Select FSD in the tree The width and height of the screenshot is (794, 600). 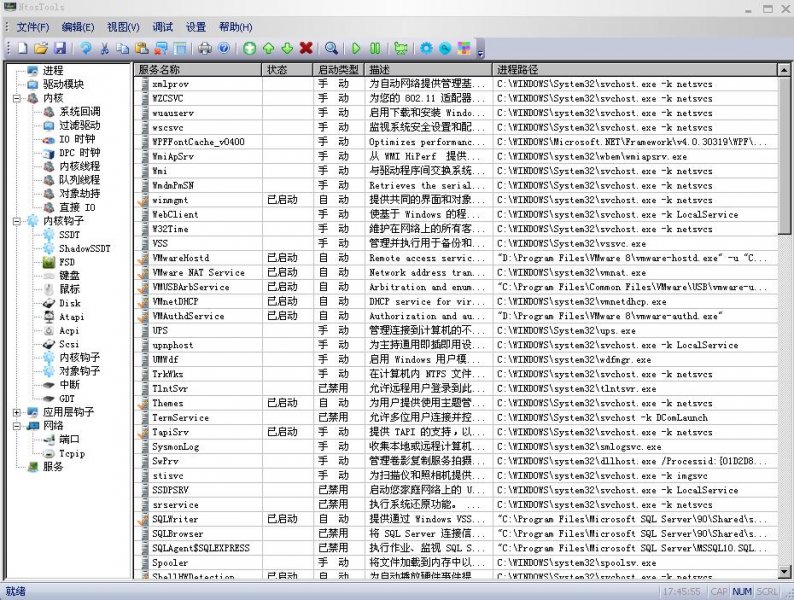point(67,262)
